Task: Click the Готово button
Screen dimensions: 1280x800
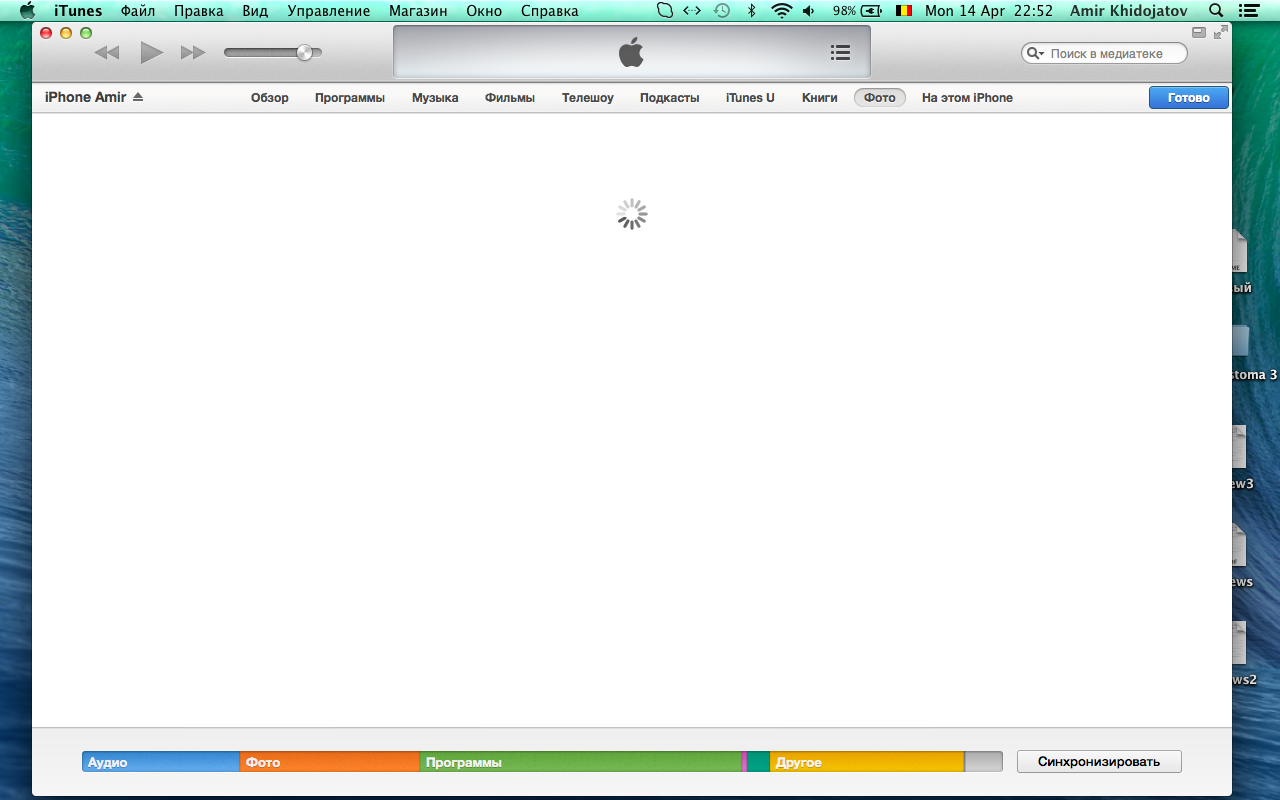Action: pos(1189,97)
